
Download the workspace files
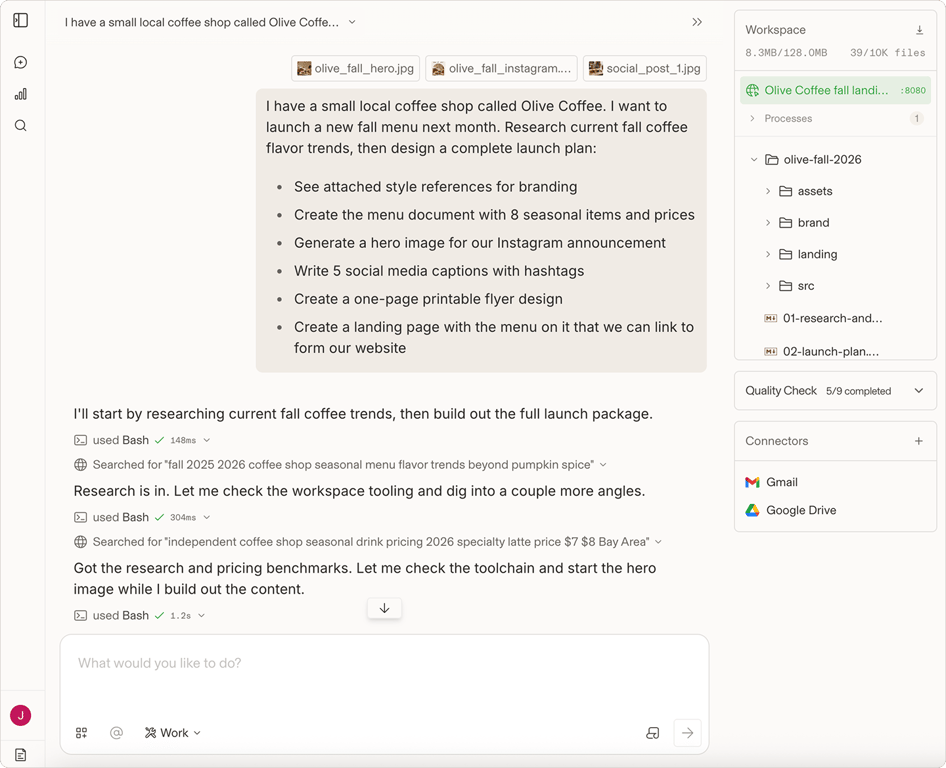[x=919, y=30]
